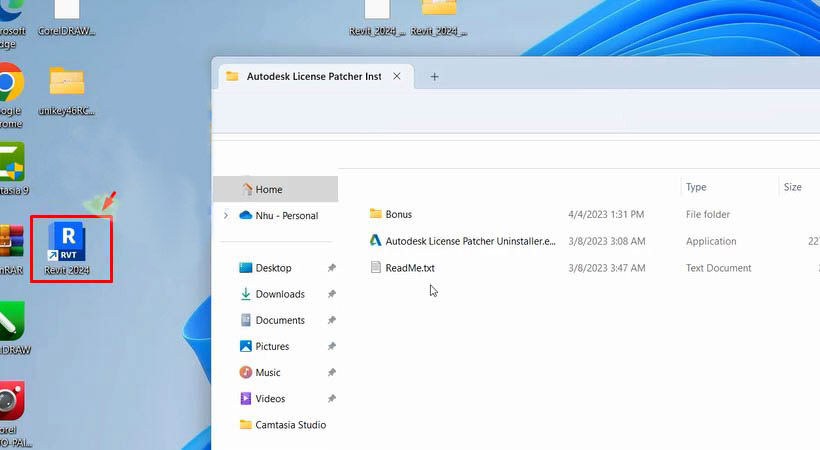This screenshot has height=450, width=820.
Task: Navigate to Downloads in quick access
Action: 280,294
